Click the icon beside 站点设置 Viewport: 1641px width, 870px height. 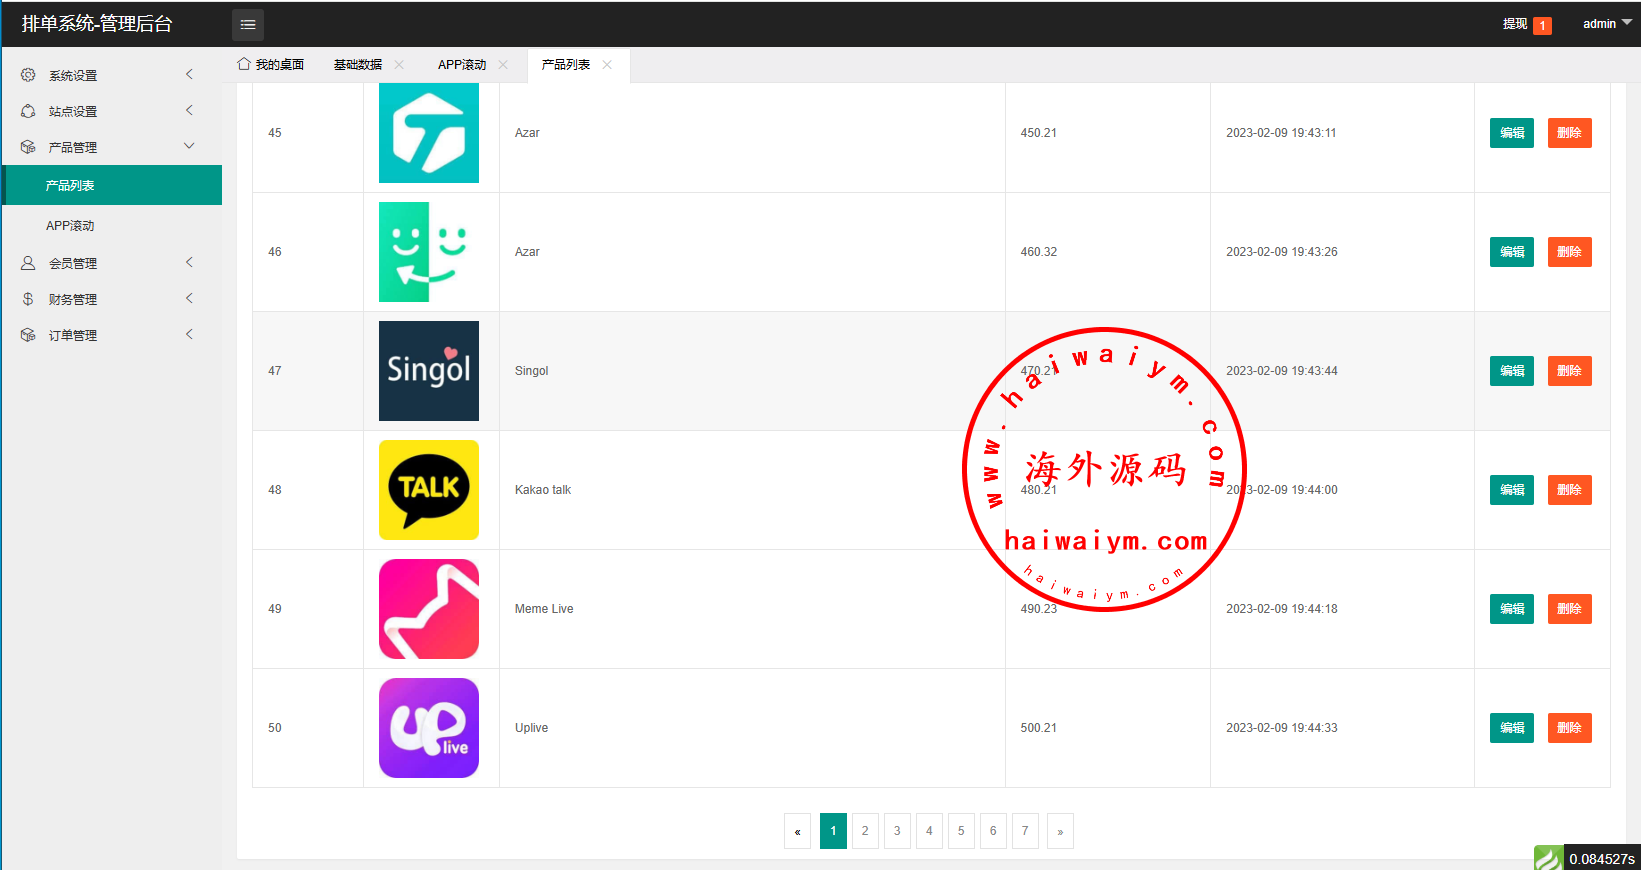coord(28,111)
